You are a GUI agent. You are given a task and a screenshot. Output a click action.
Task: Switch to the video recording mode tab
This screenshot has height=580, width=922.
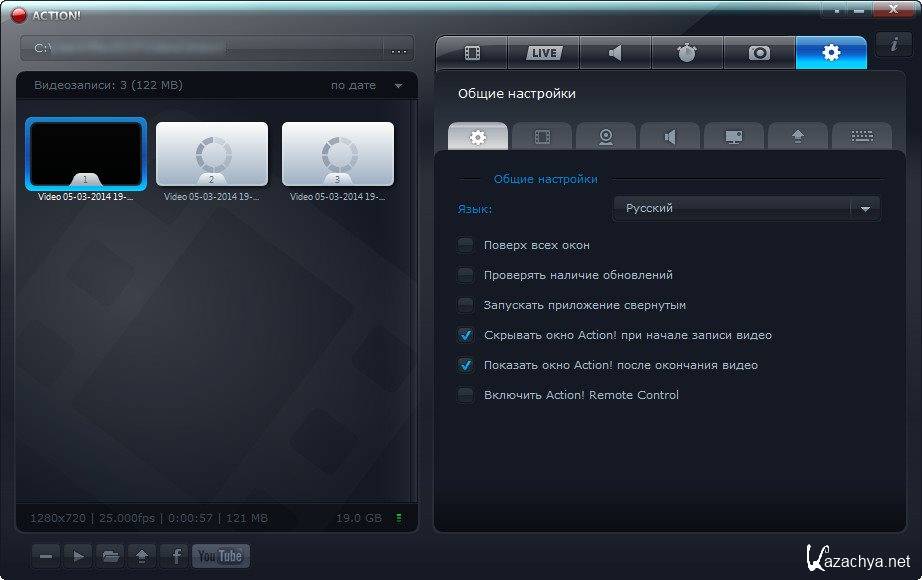[472, 53]
